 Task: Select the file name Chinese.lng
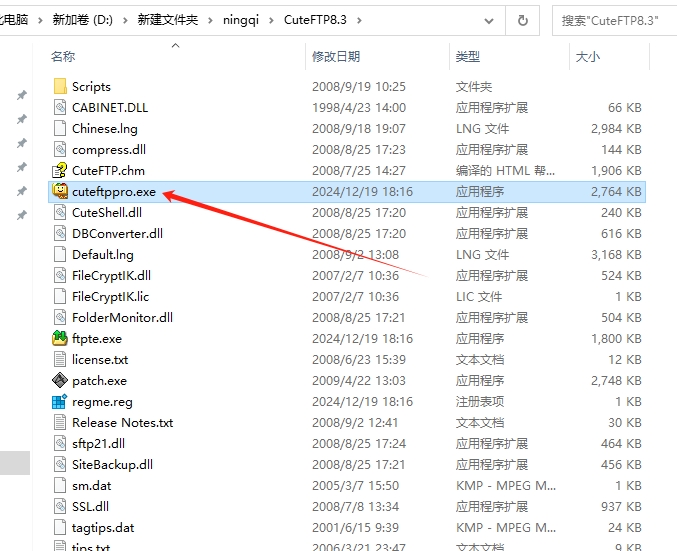(x=105, y=129)
